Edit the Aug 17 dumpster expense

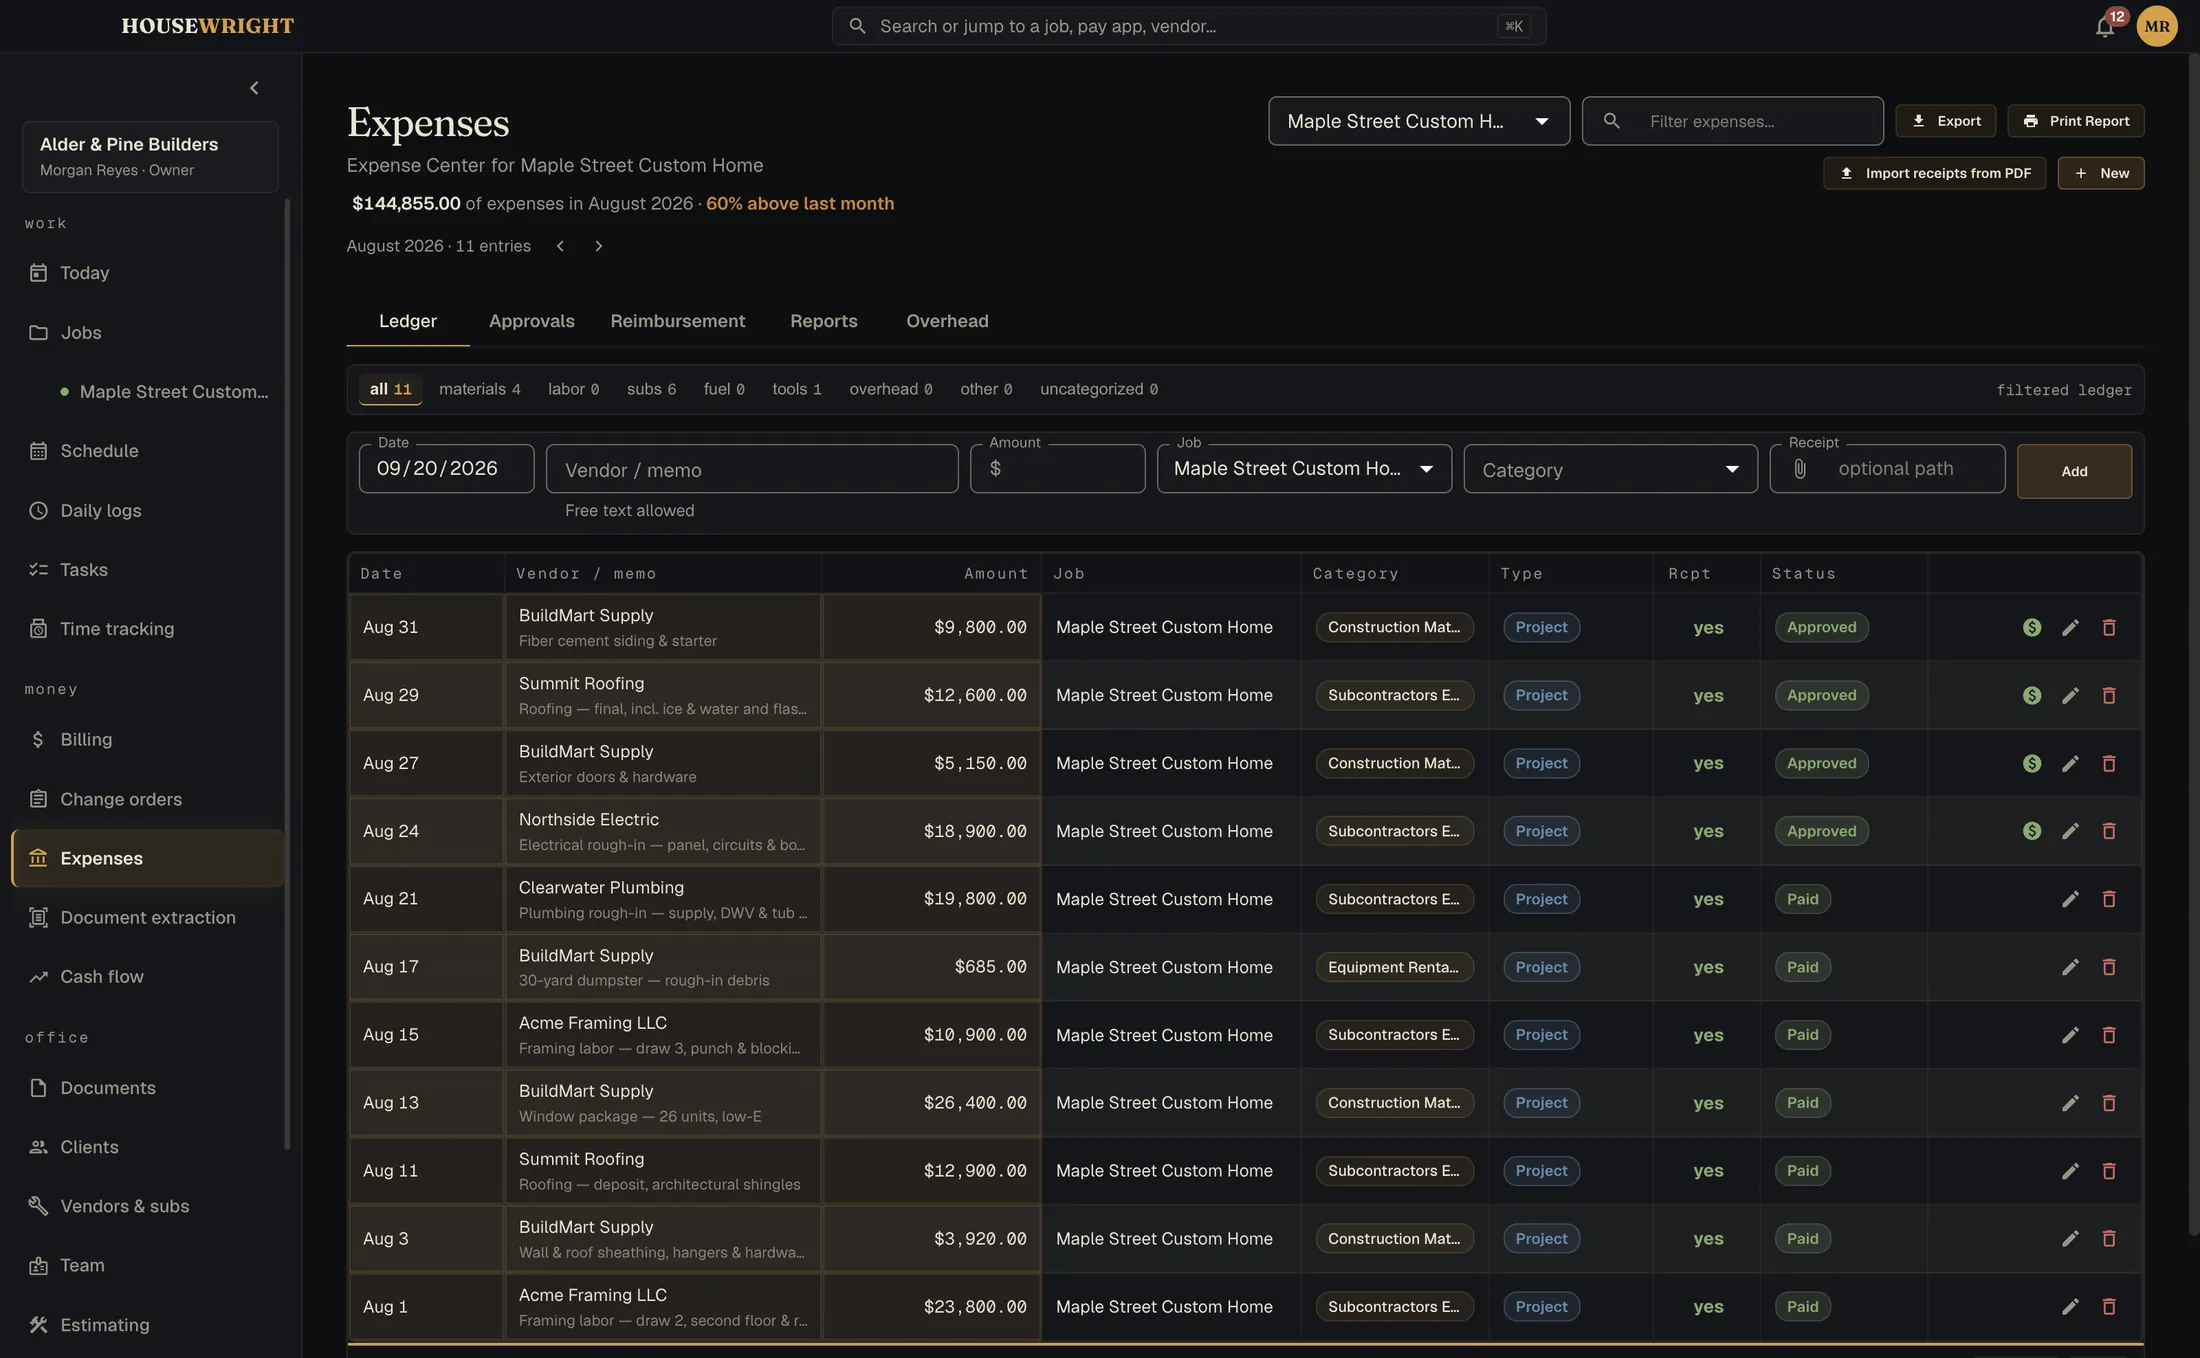(2070, 967)
